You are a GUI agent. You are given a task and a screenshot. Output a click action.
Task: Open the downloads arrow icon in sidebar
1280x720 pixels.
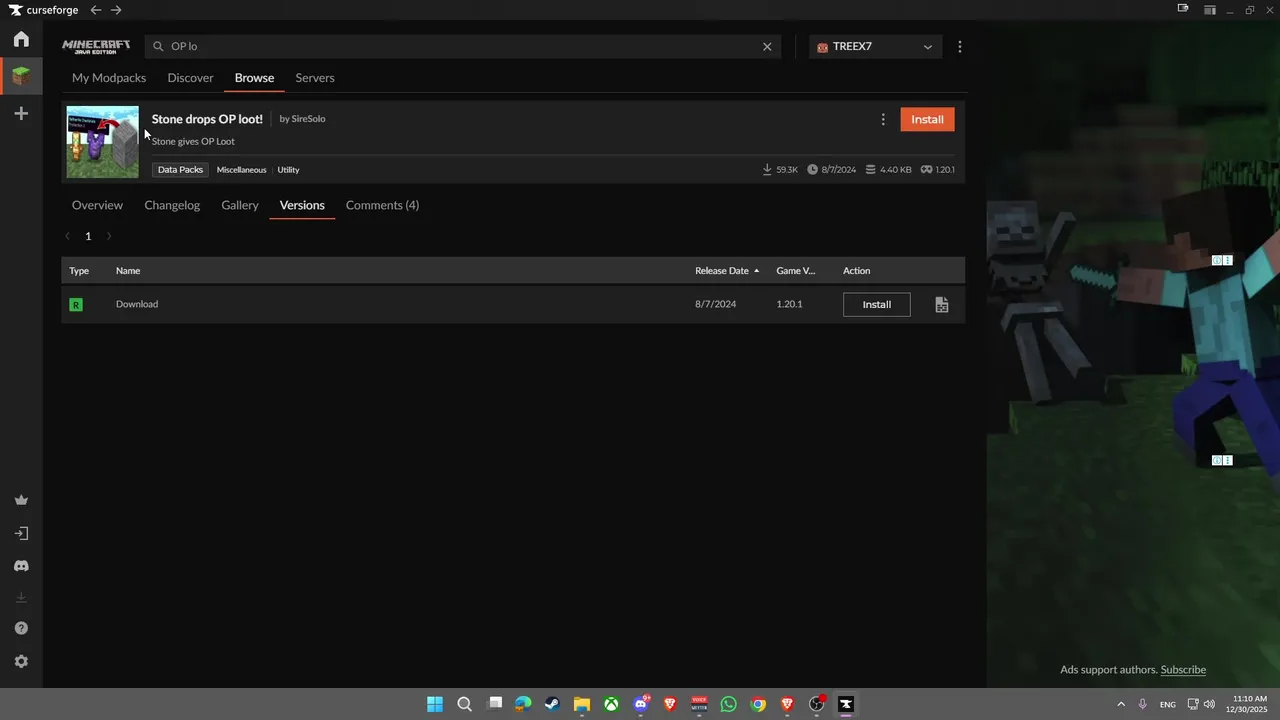point(21,597)
